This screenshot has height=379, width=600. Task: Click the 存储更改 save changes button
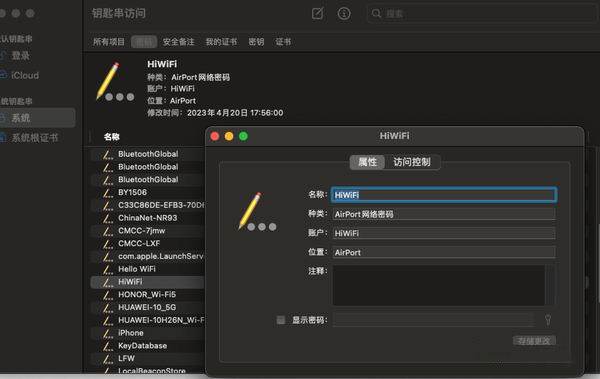click(x=534, y=341)
